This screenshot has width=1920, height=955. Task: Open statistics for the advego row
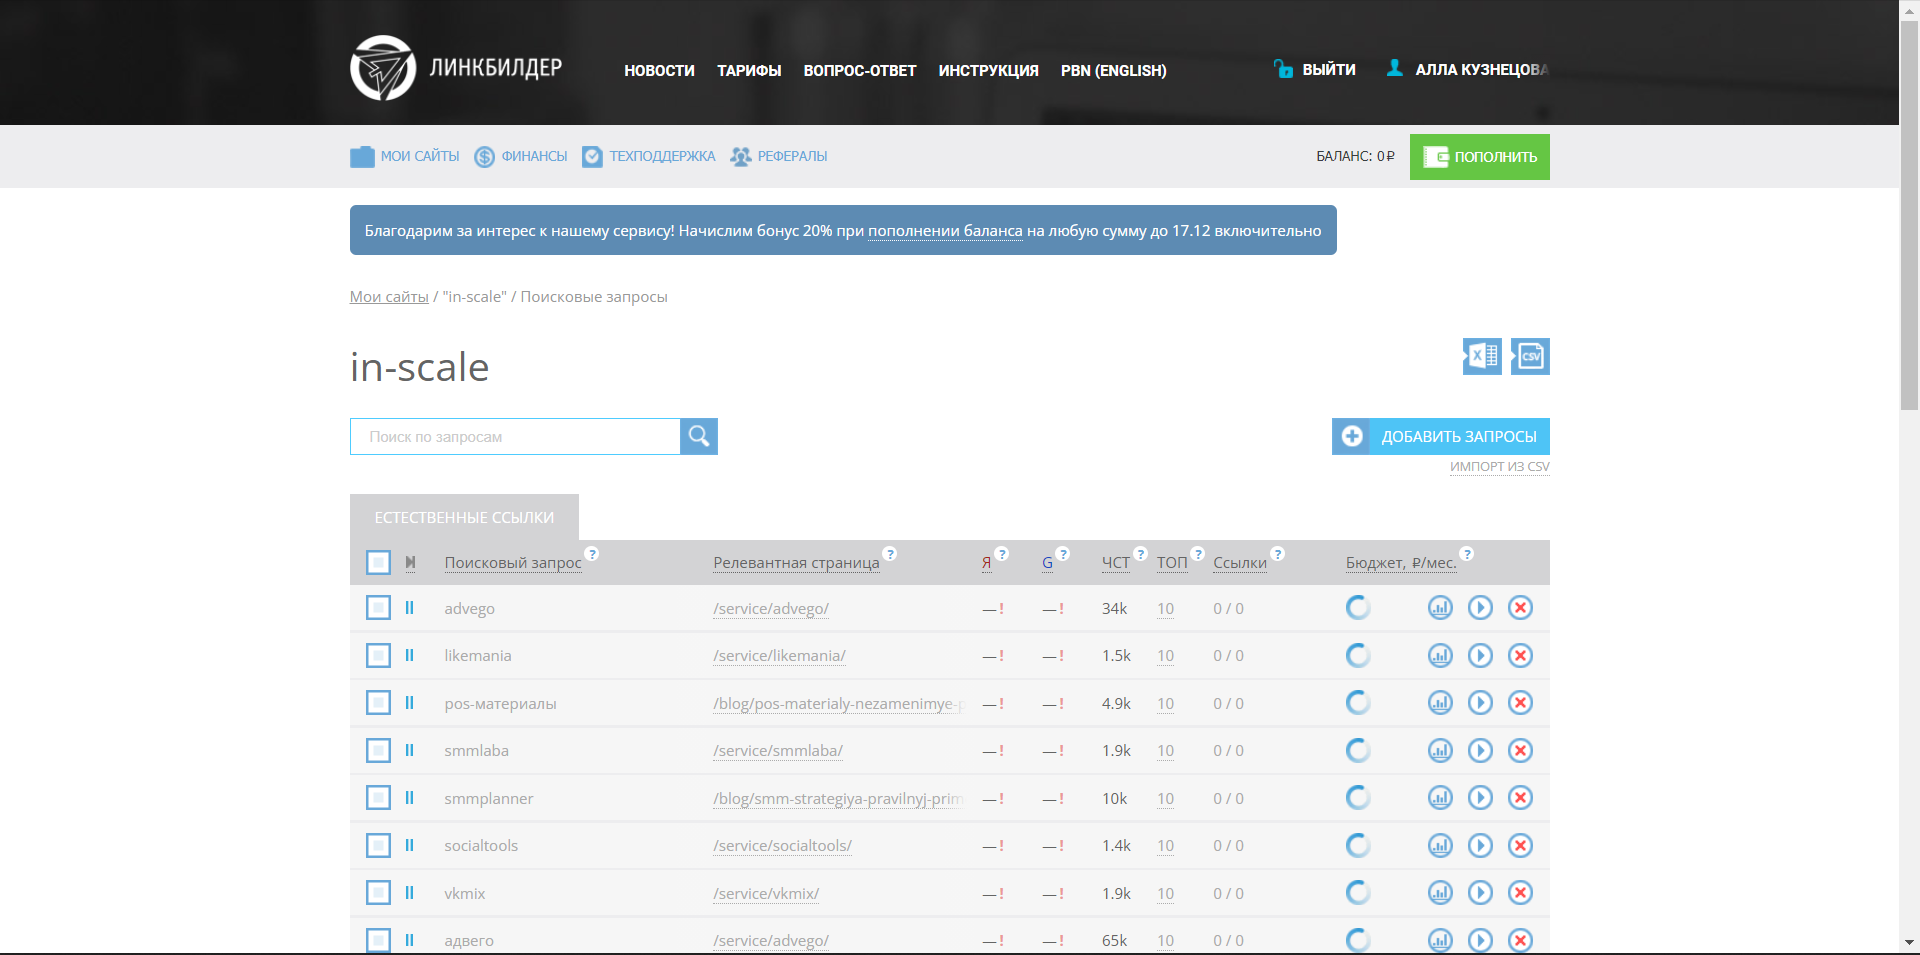[x=1440, y=608]
